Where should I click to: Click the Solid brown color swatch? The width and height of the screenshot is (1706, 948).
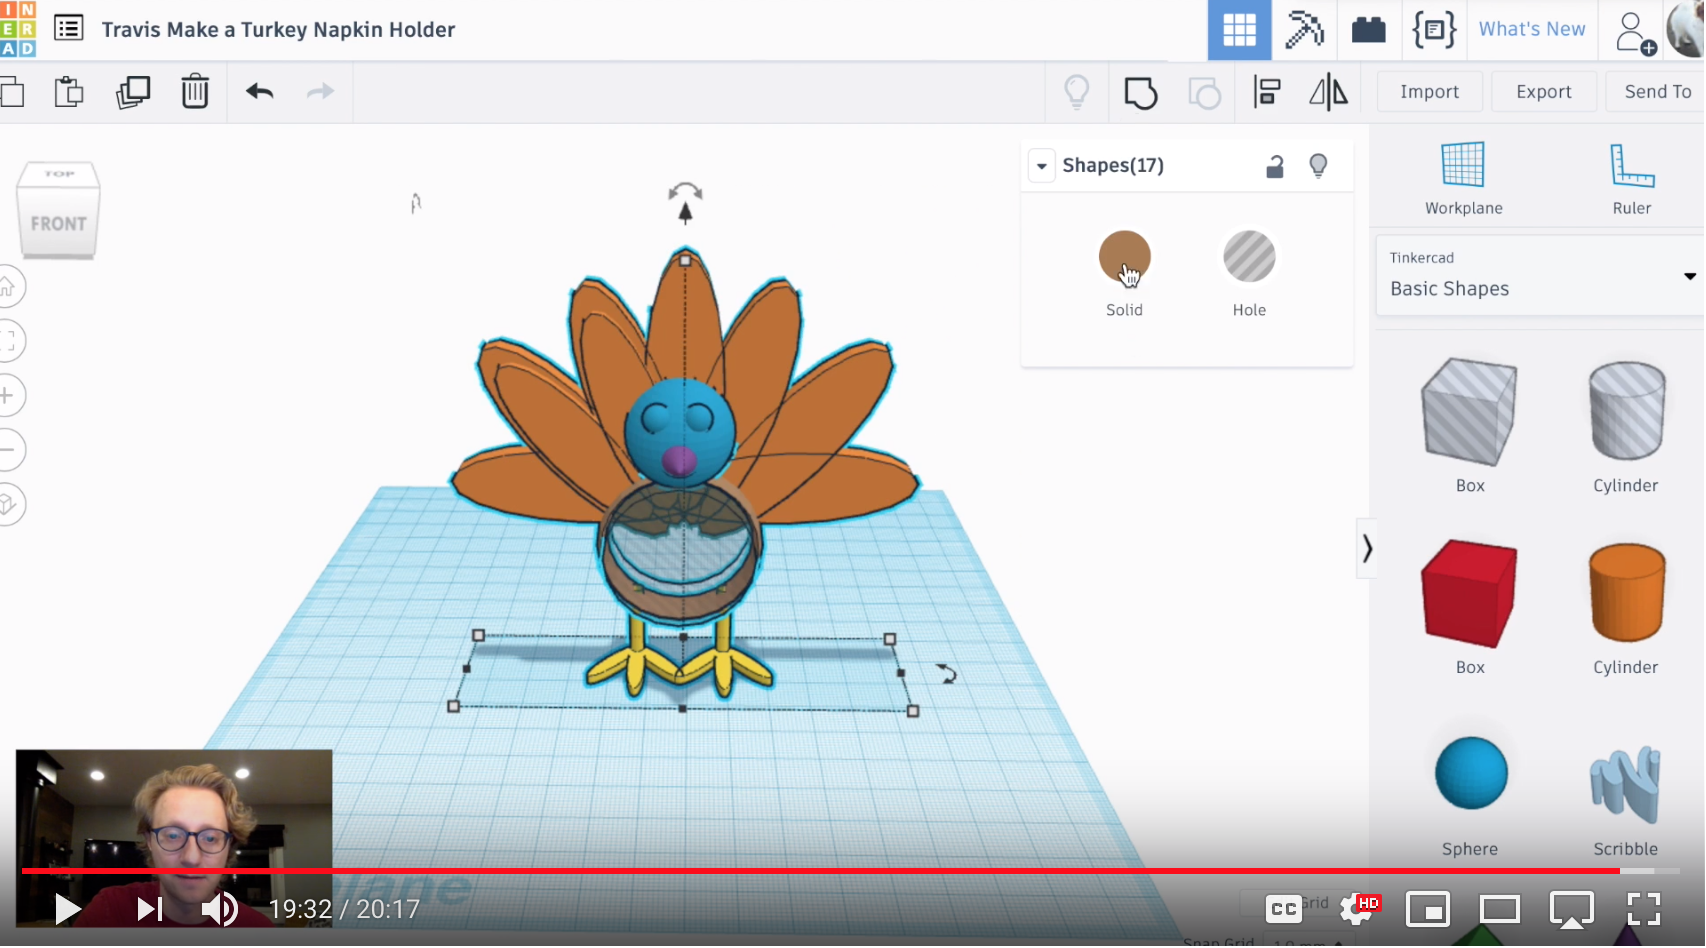pos(1124,256)
